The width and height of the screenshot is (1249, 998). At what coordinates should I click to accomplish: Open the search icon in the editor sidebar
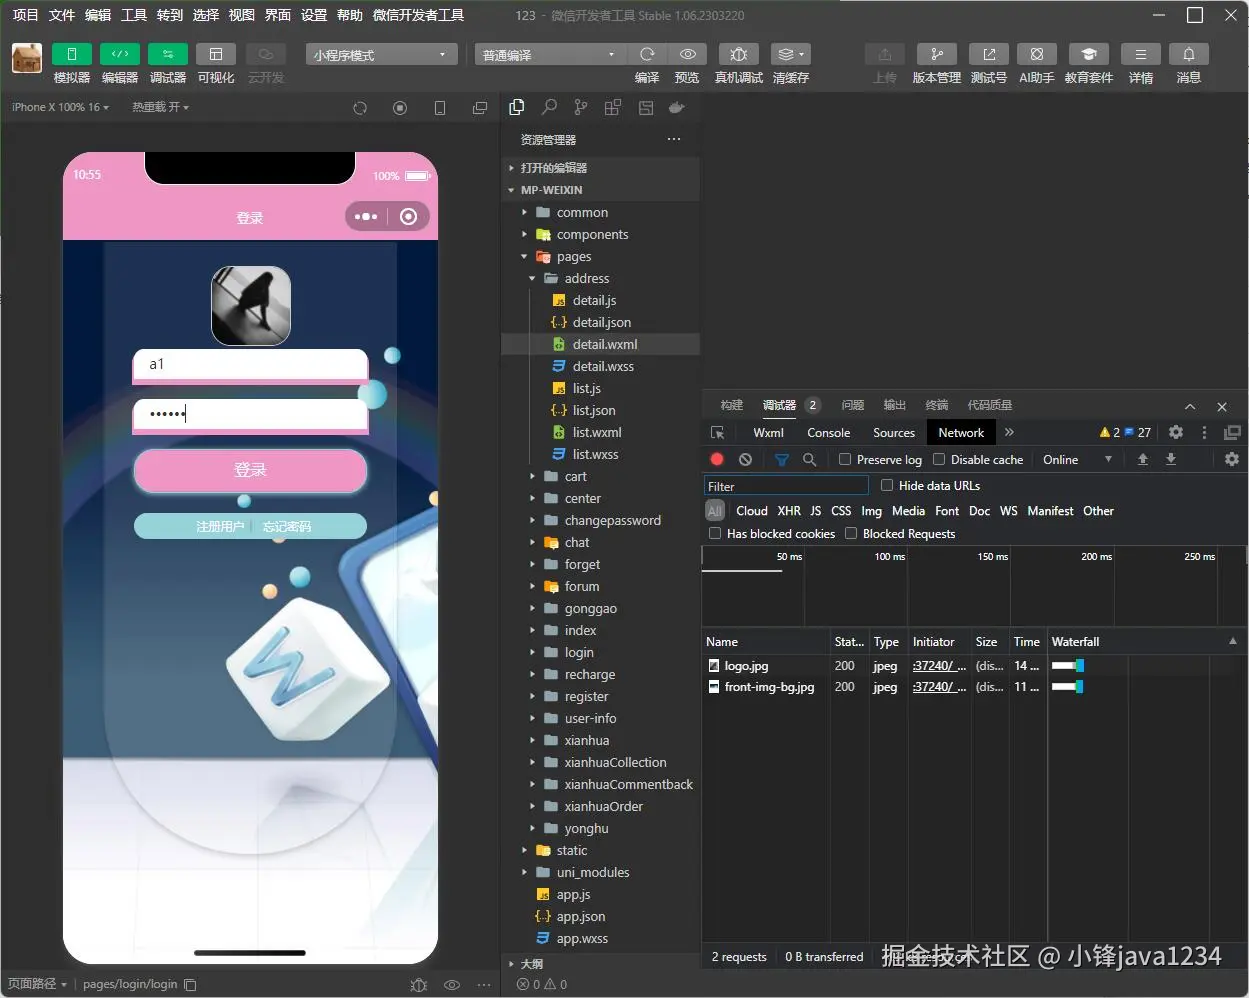click(549, 107)
